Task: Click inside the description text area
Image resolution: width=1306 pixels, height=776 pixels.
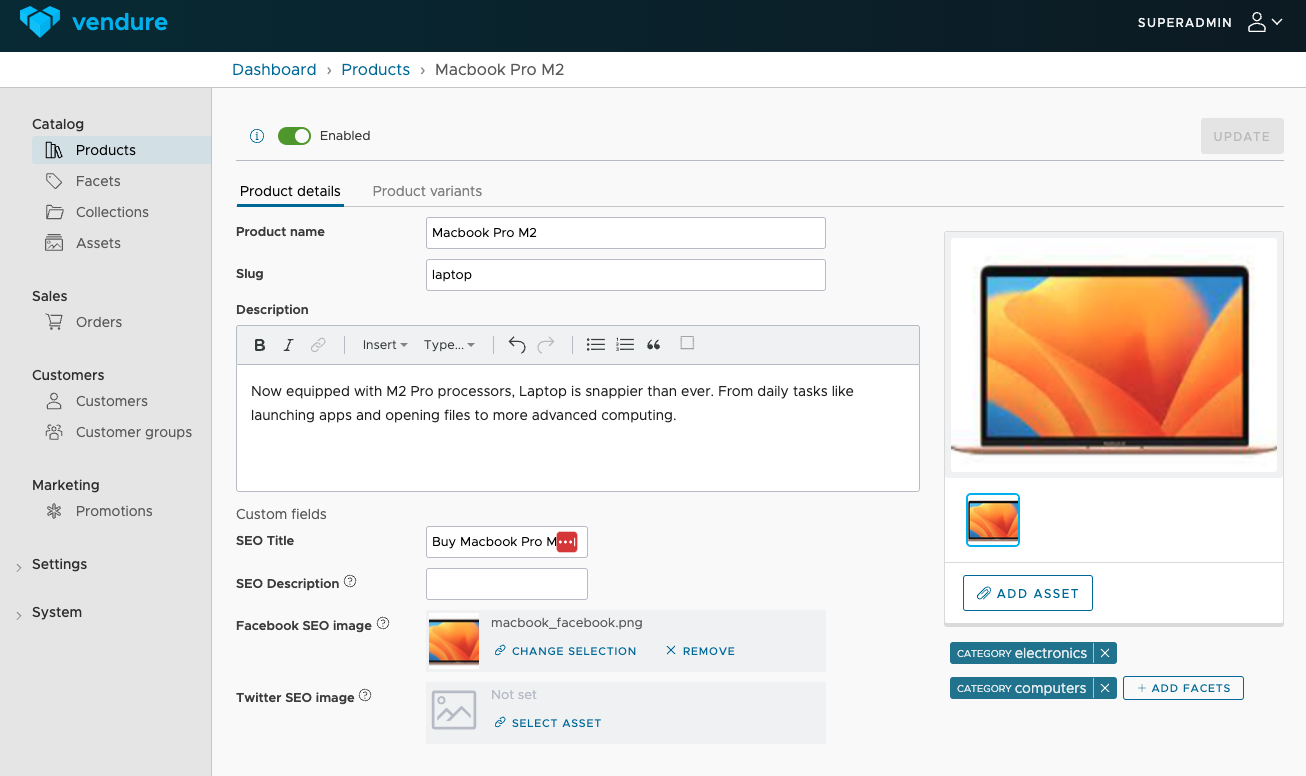Action: 578,428
